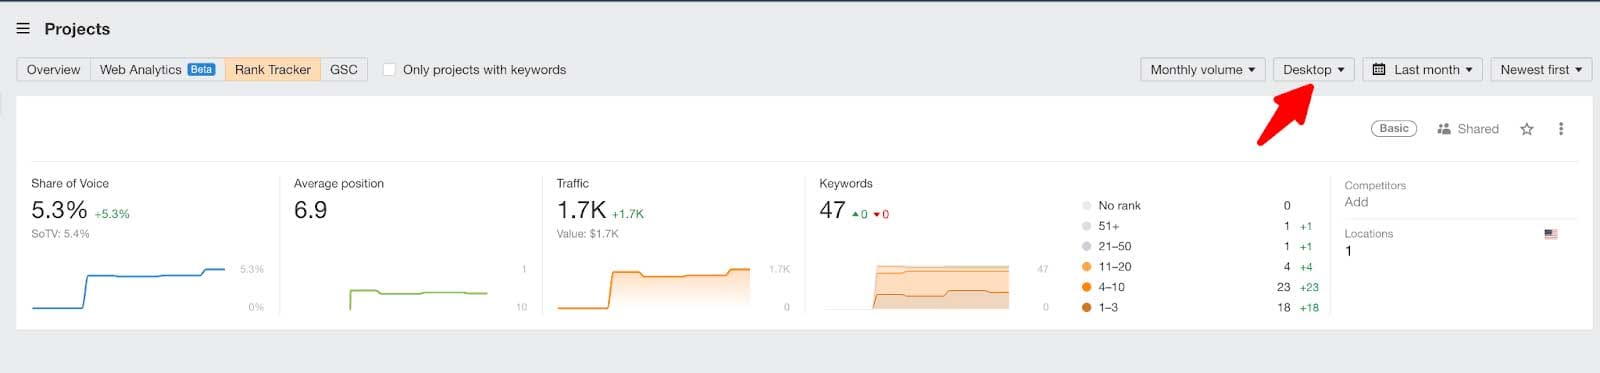The image size is (1600, 373).
Task: Click the +1.7K traffic change
Action: [x=628, y=214]
